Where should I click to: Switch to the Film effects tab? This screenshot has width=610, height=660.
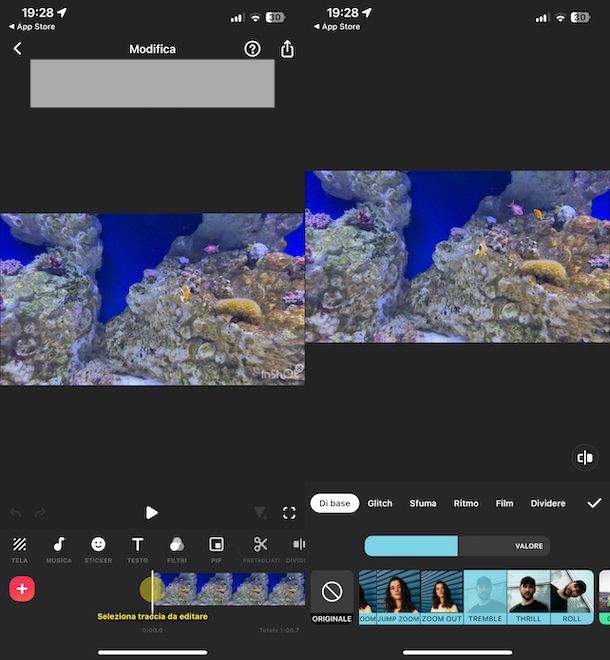tap(504, 503)
